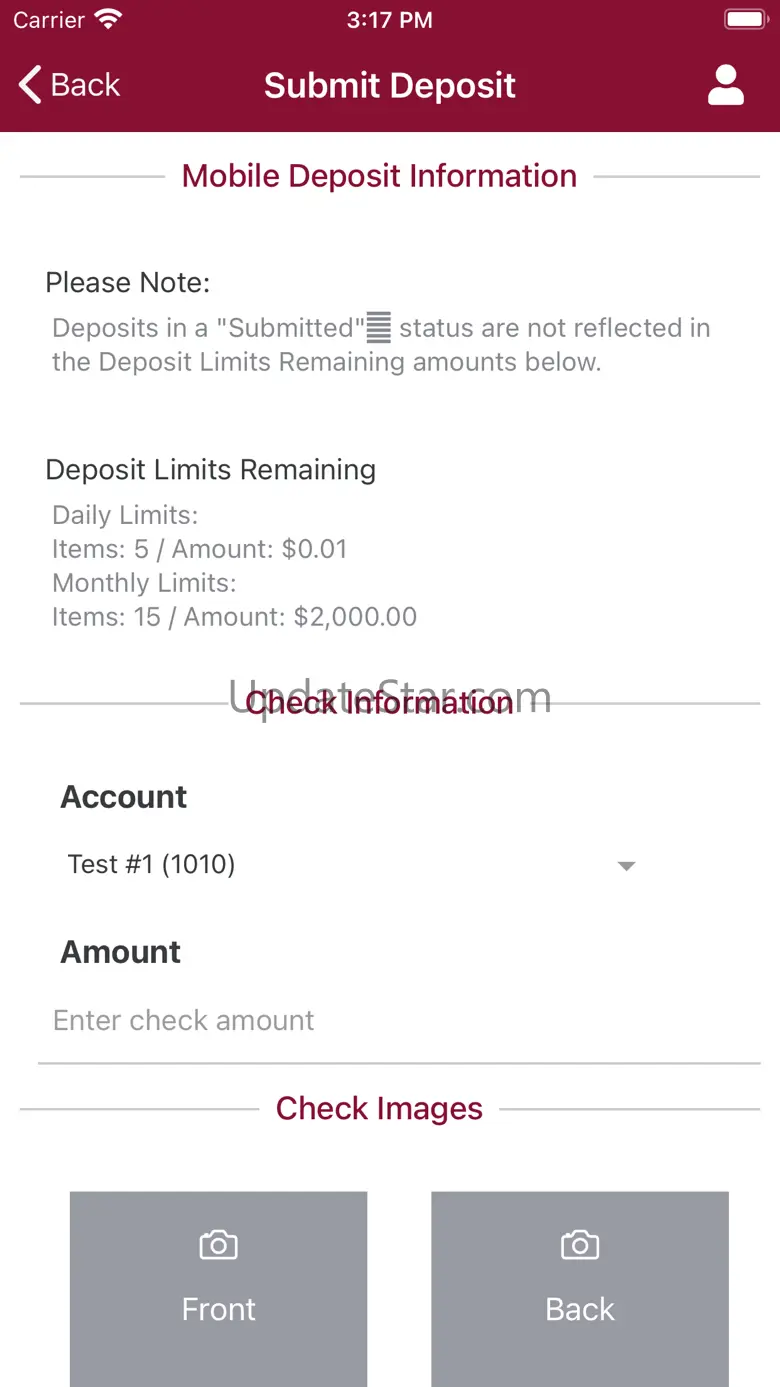Click the Submit Deposit page title

click(390, 86)
